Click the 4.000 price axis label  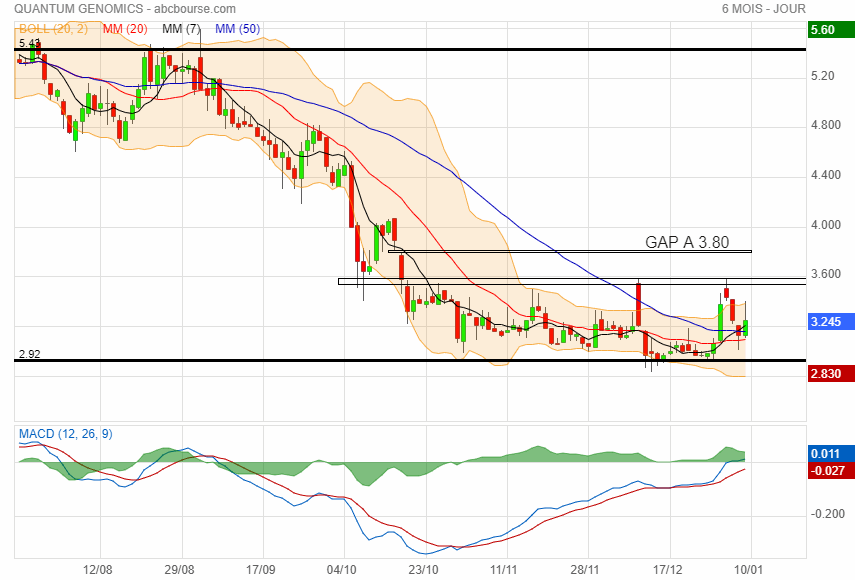826,225
